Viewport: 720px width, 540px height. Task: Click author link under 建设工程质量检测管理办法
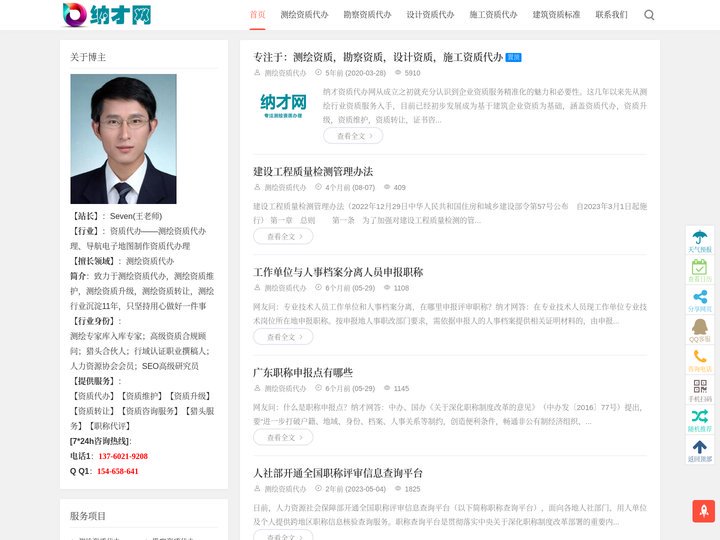click(x=285, y=187)
